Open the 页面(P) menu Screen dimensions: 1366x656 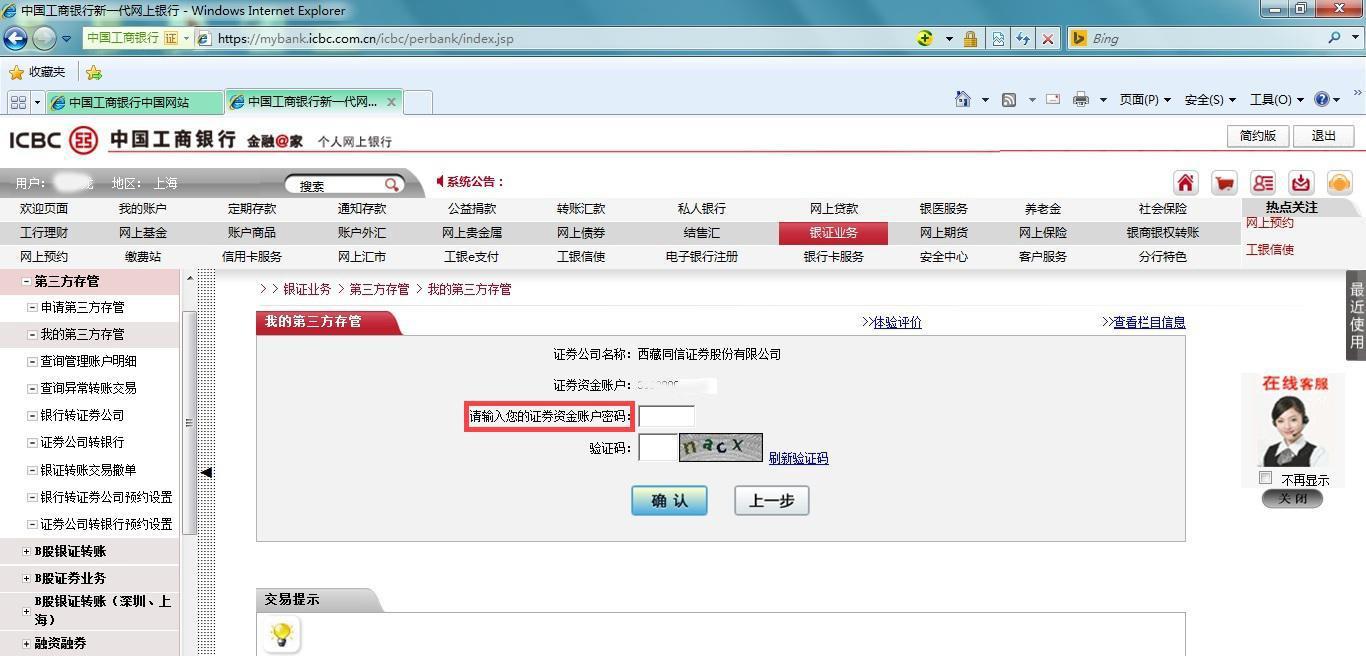1145,100
